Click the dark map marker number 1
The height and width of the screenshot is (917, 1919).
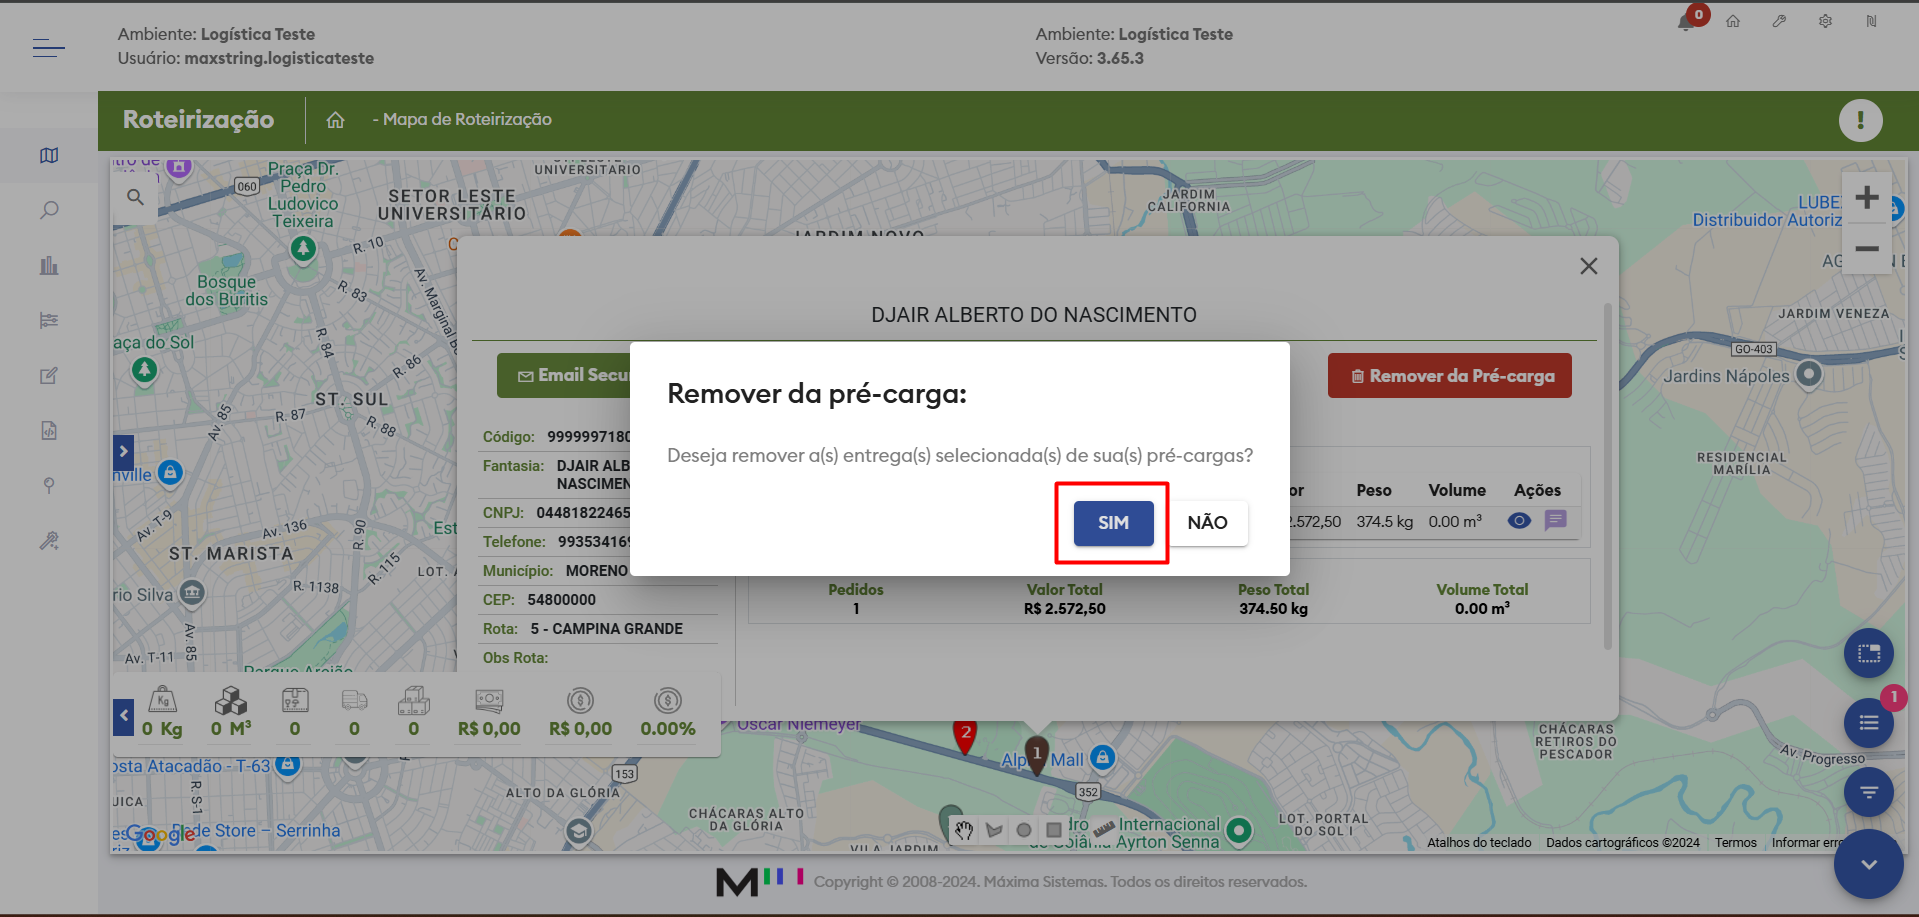[x=1037, y=757]
